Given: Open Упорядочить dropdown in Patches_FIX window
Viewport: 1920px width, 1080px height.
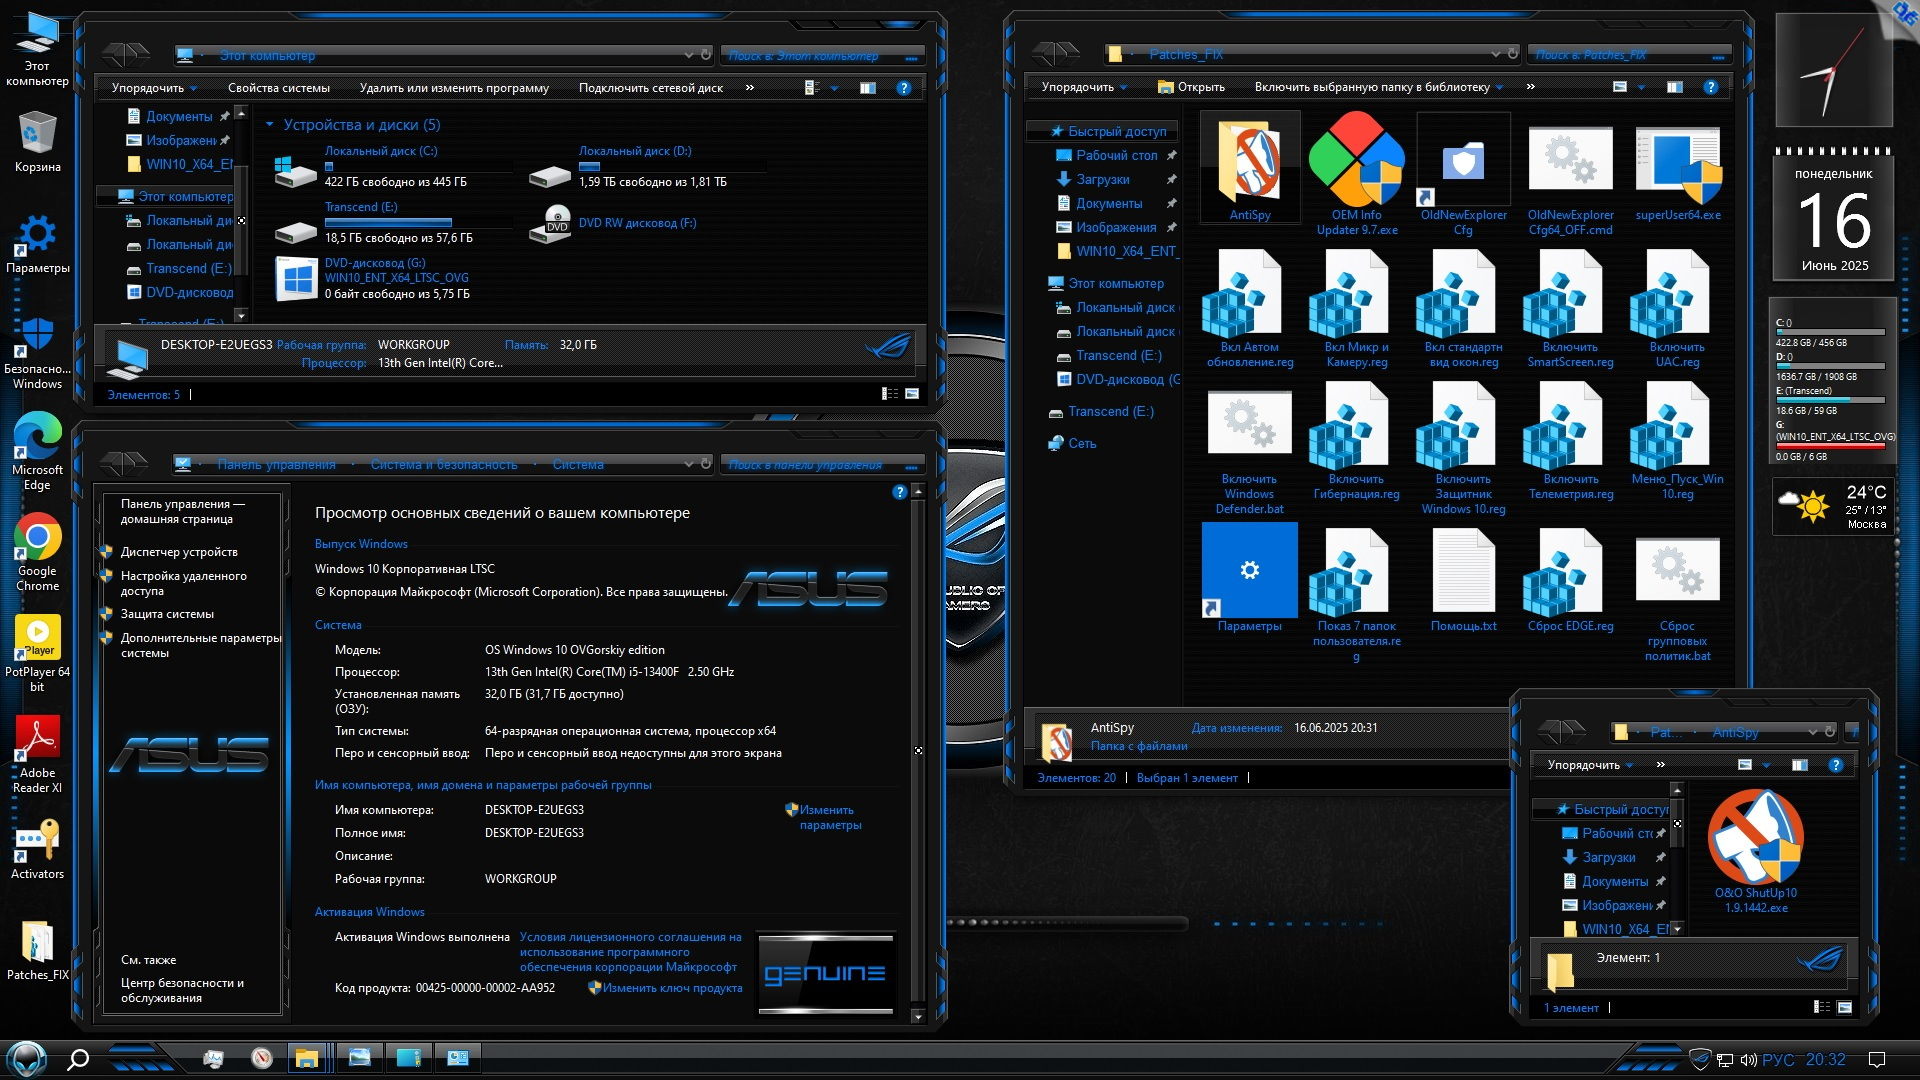Looking at the screenshot, I should (x=1084, y=88).
